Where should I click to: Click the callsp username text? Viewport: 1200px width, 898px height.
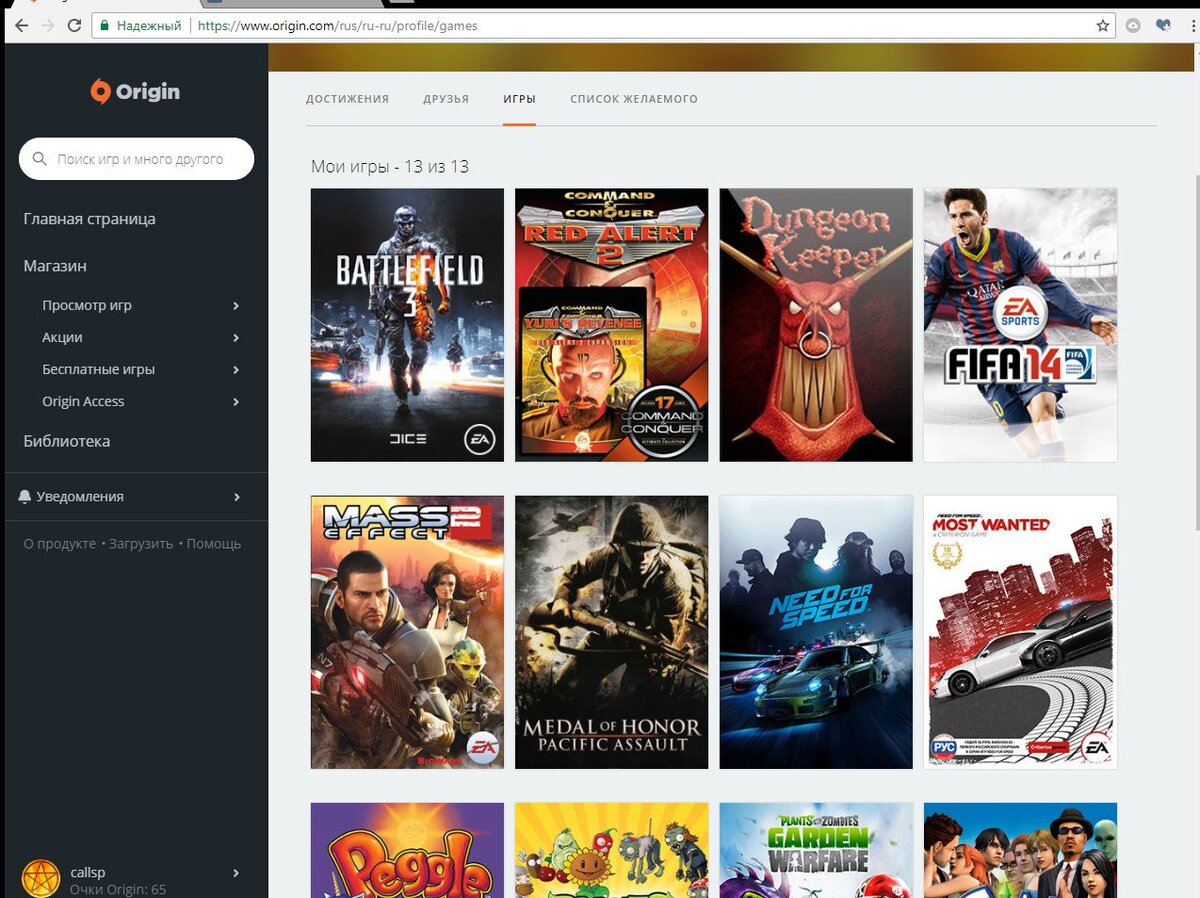pyautogui.click(x=88, y=873)
